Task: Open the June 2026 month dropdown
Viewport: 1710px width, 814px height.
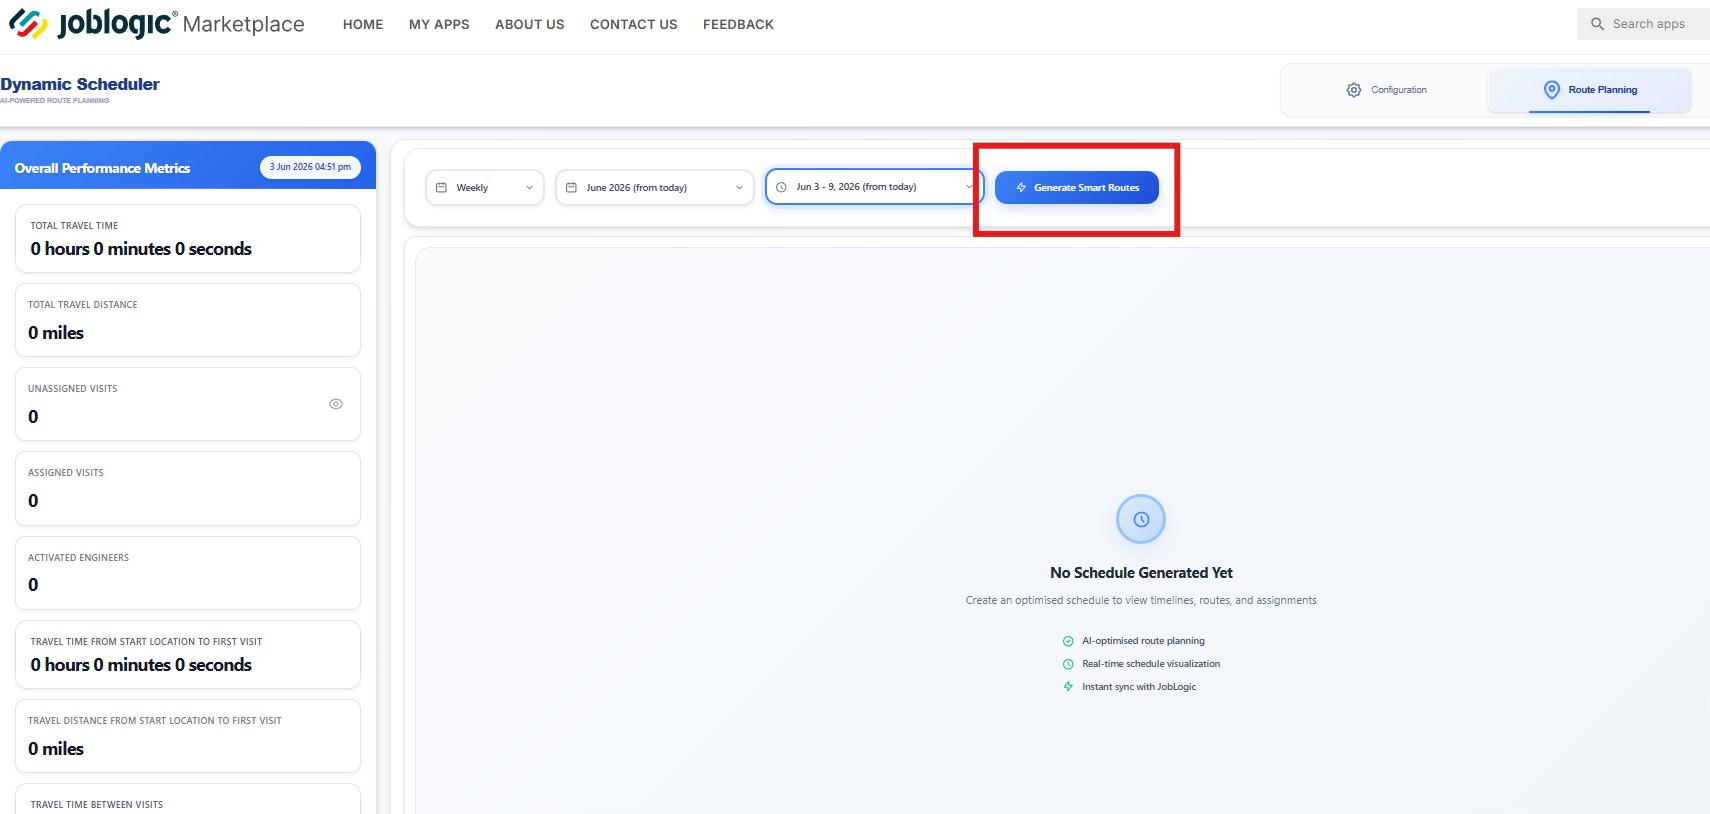Action: pos(655,188)
